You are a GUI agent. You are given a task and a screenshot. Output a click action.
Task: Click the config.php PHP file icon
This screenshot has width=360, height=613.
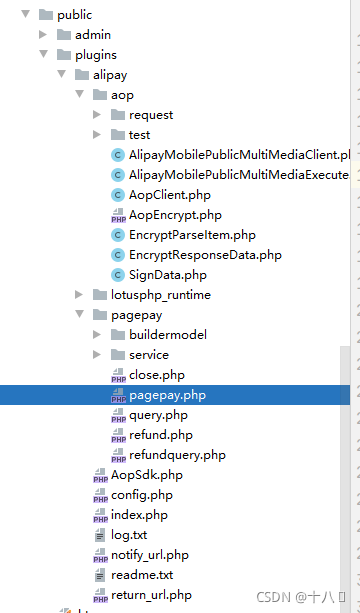[100, 495]
